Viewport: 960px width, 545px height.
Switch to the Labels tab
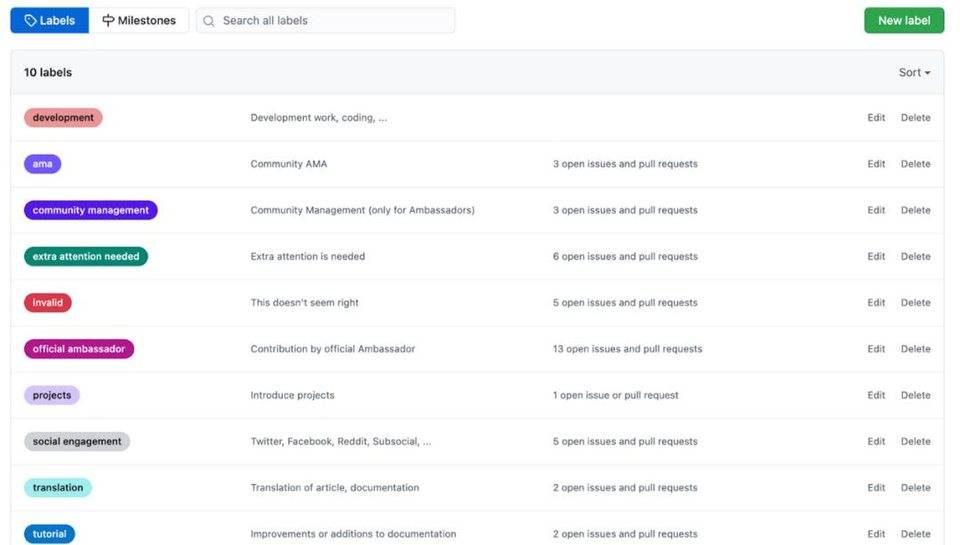click(50, 21)
